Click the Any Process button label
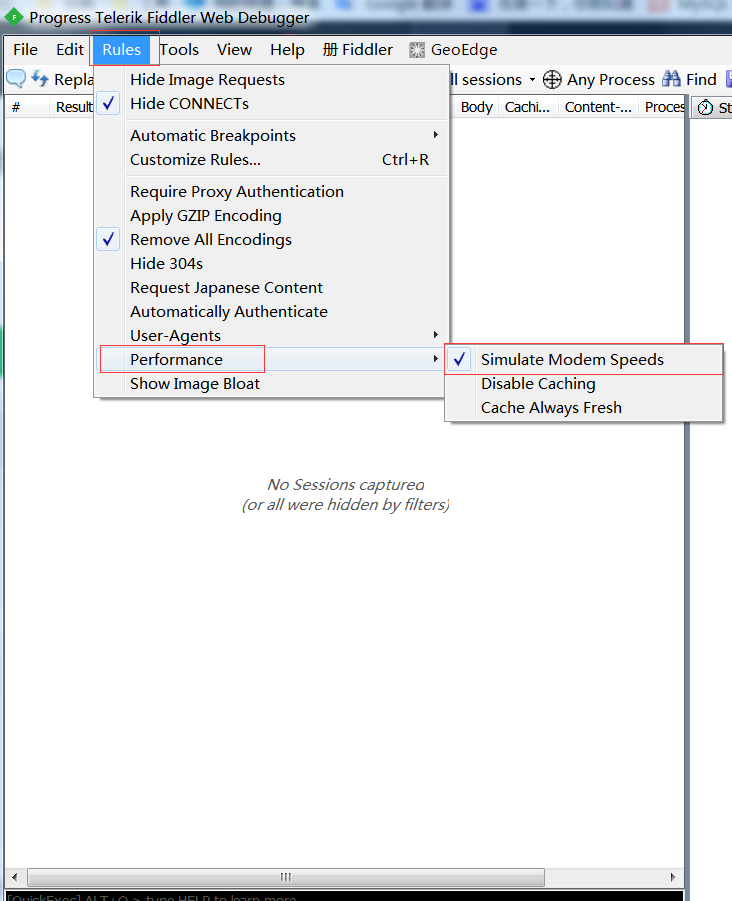732x901 pixels. click(x=611, y=79)
